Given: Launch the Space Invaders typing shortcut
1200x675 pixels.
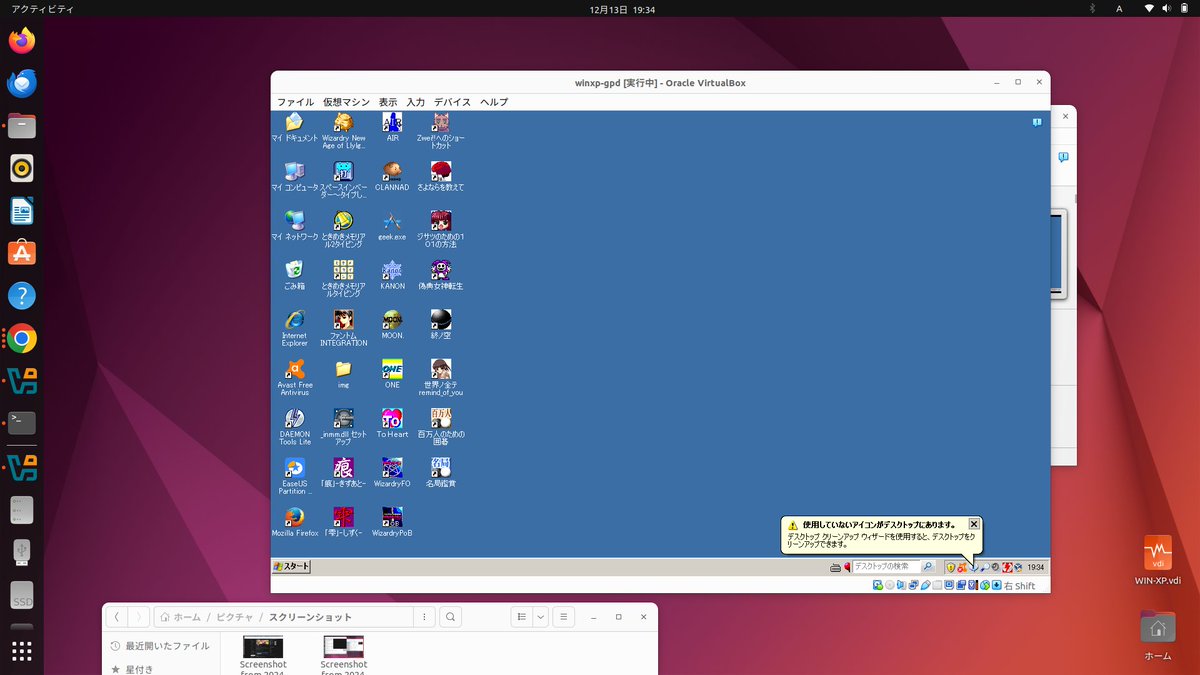Looking at the screenshot, I should 343,179.
